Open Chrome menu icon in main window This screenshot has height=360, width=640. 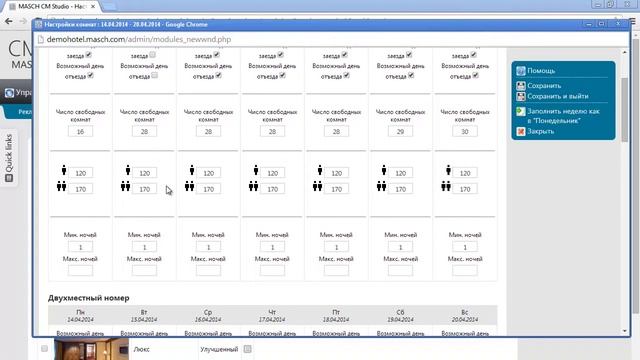[634, 21]
